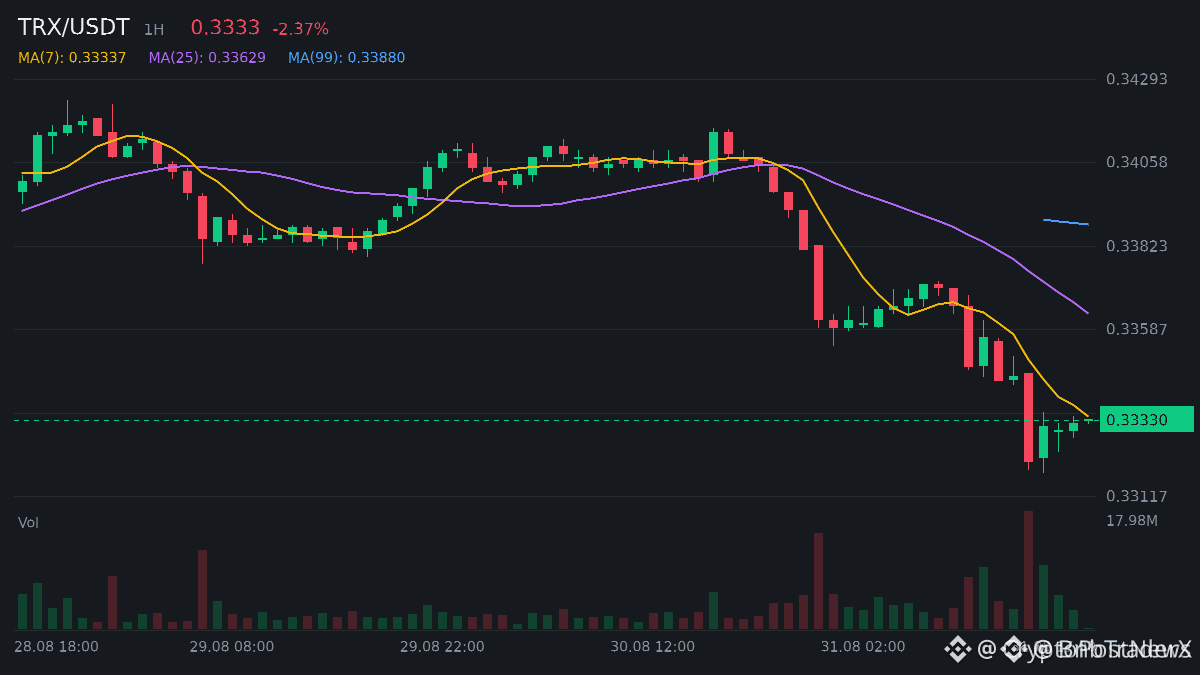1200x675 pixels.
Task: Click the MA(7) indicator label
Action: coord(72,58)
